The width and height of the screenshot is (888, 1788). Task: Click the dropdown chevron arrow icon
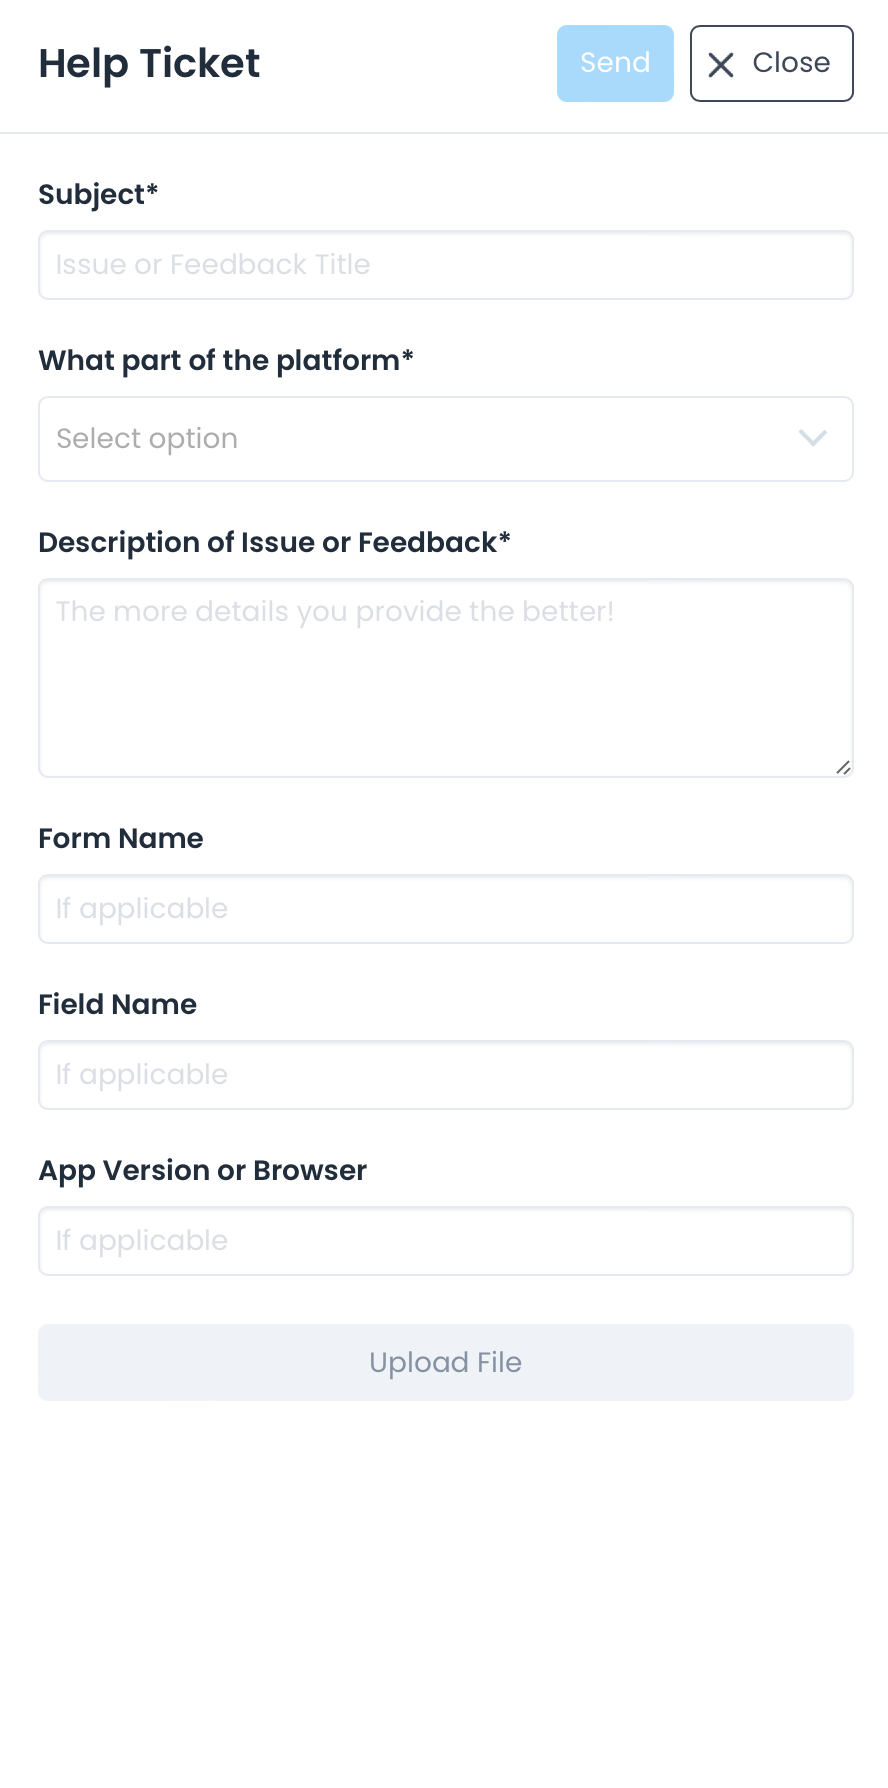pos(812,438)
